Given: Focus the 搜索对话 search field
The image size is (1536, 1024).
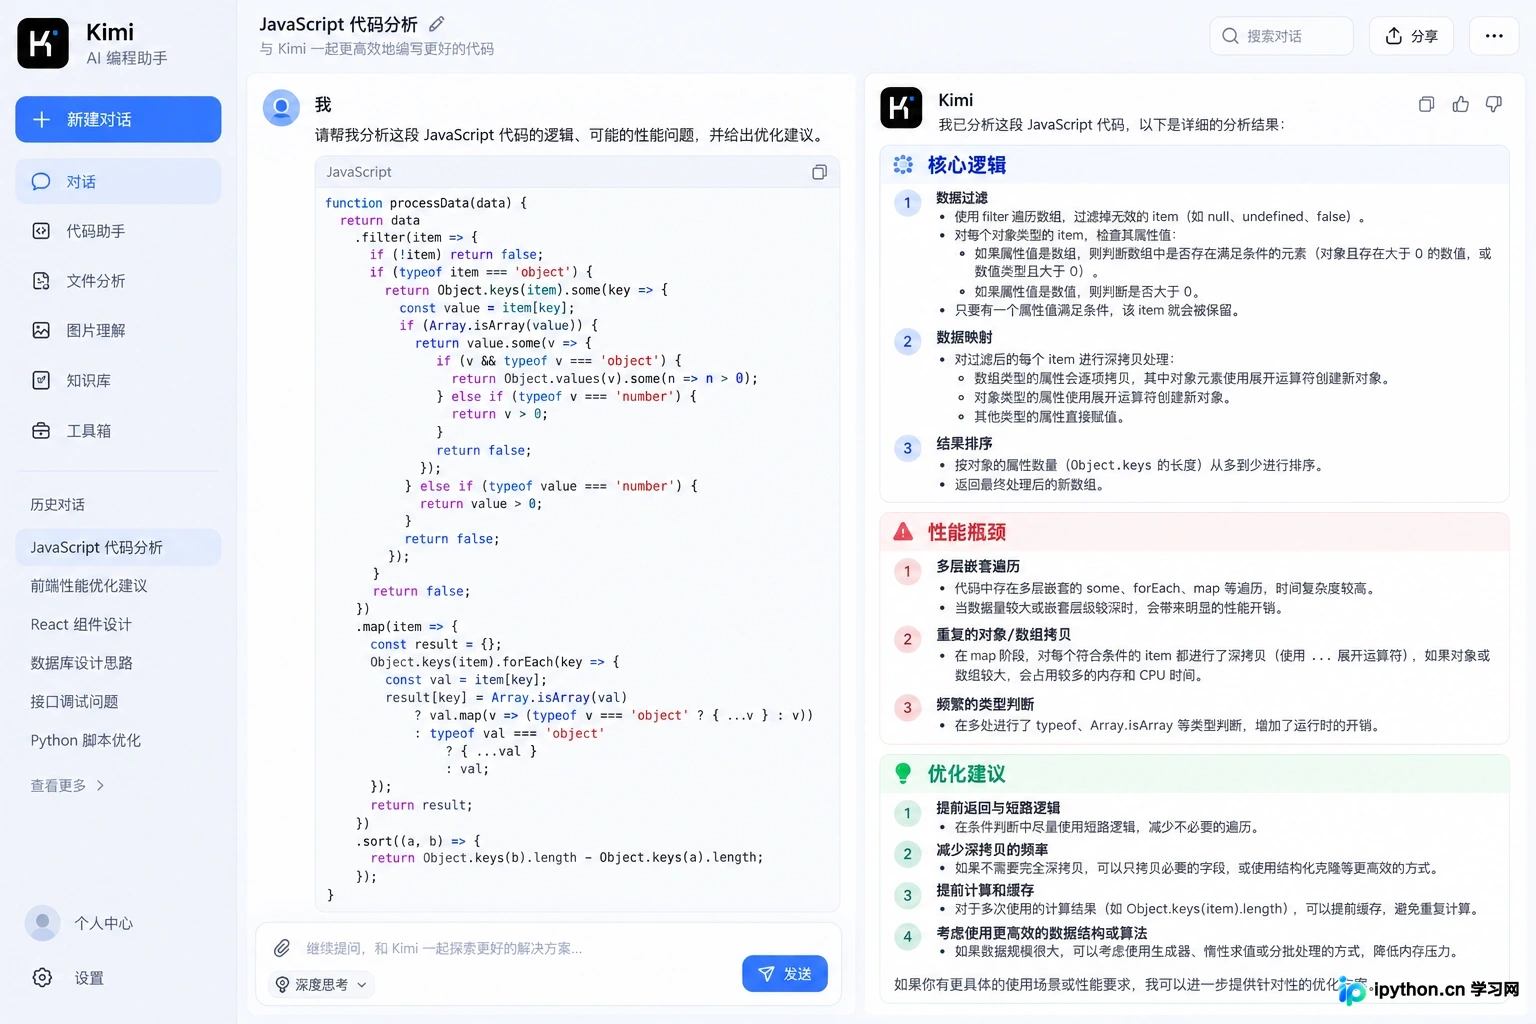Looking at the screenshot, I should coord(1281,36).
